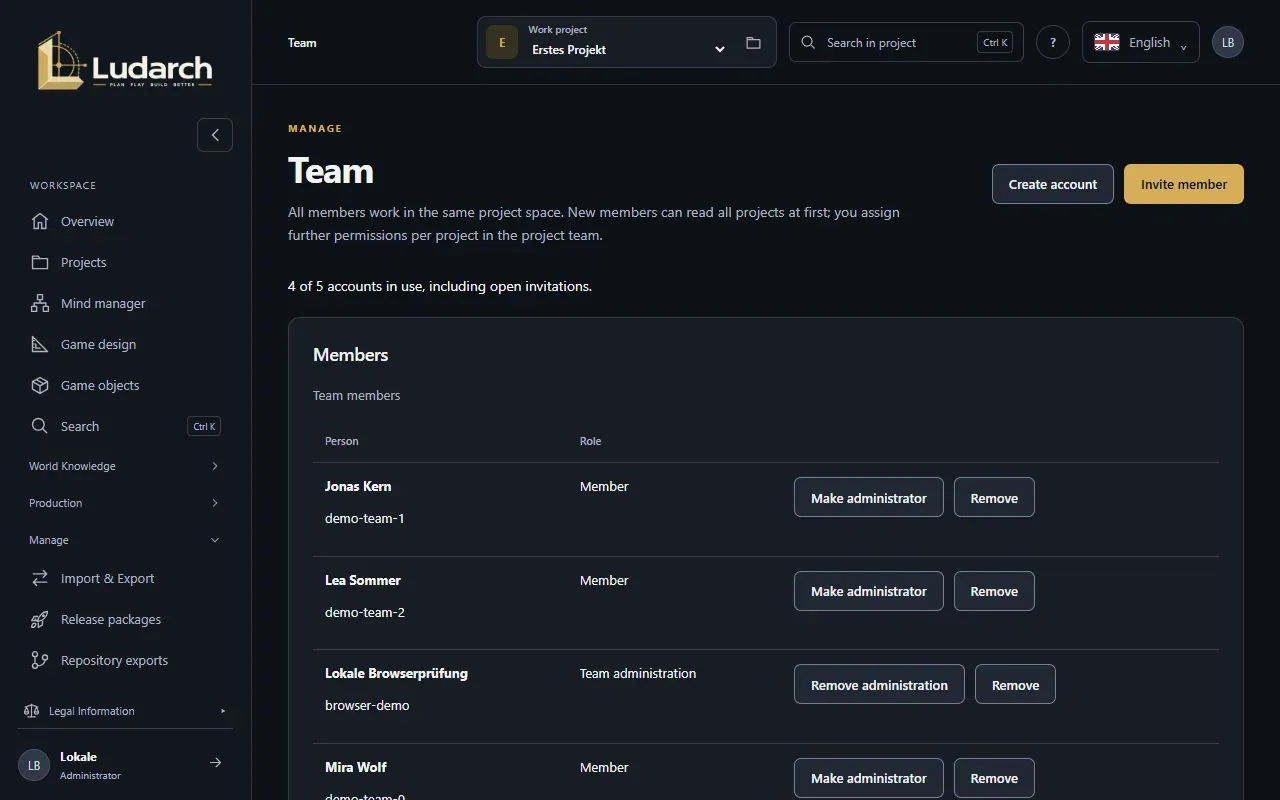
Task: Click the Search in project field
Action: pos(906,42)
